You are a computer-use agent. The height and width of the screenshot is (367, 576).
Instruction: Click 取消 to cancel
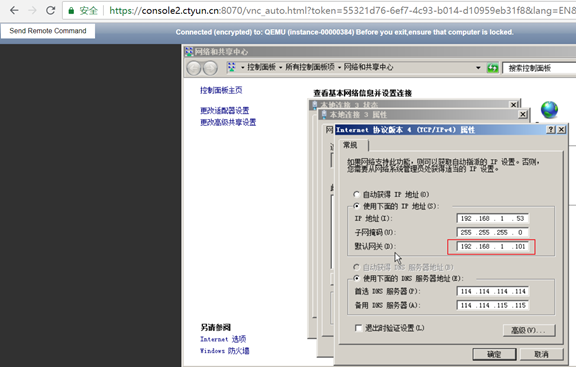click(x=541, y=355)
